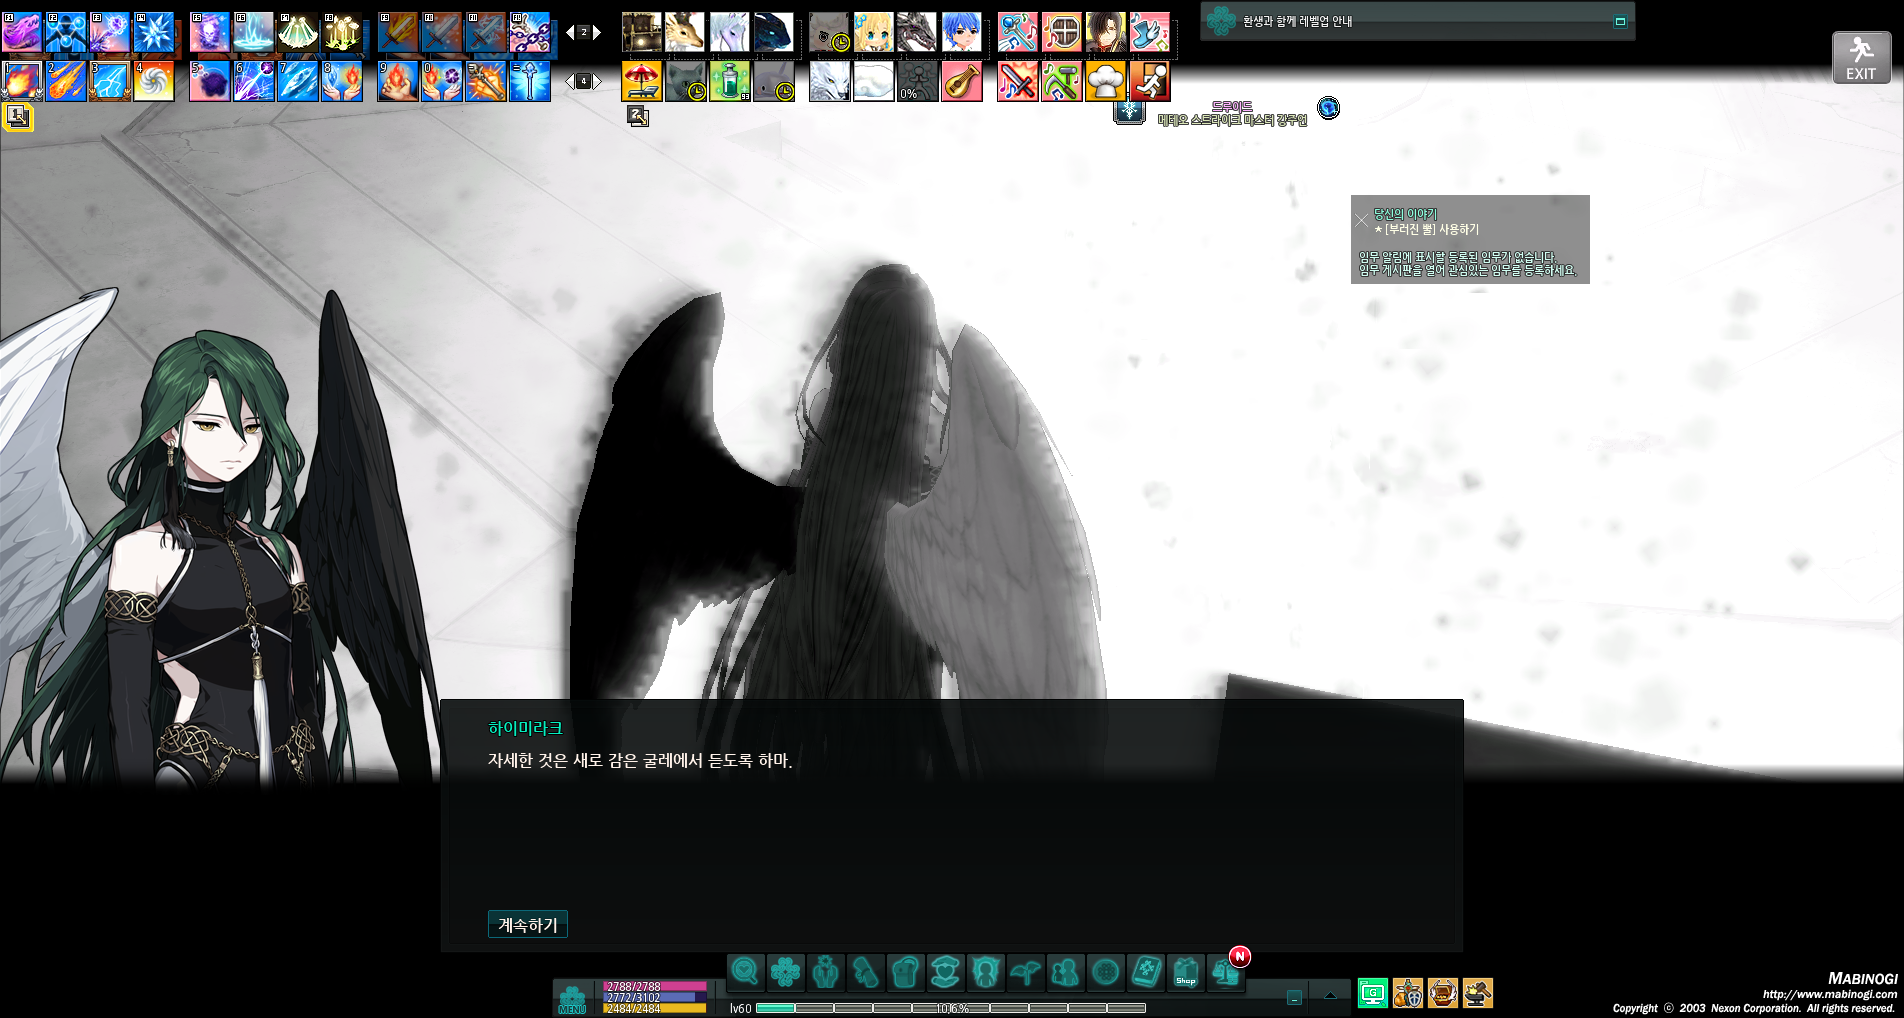The height and width of the screenshot is (1018, 1904).
Task: Expand the bottom bar up arrow
Action: coord(1330,995)
